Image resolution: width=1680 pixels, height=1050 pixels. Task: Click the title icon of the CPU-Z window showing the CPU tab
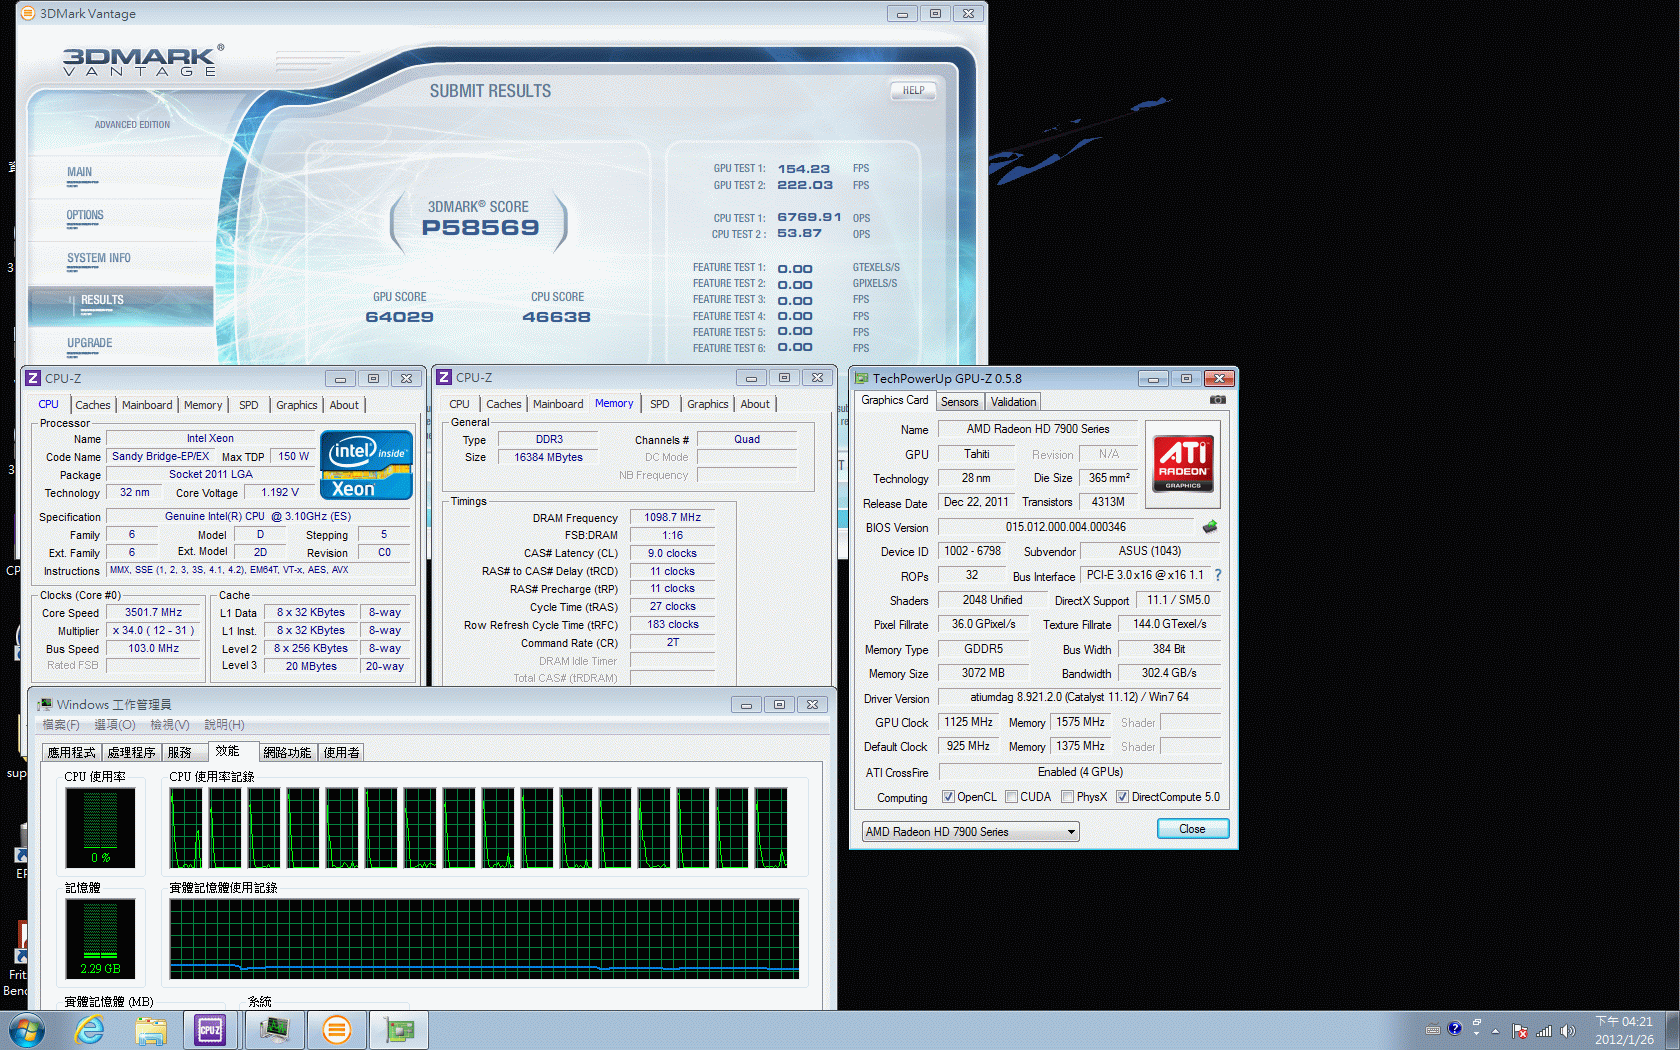pyautogui.click(x=33, y=378)
